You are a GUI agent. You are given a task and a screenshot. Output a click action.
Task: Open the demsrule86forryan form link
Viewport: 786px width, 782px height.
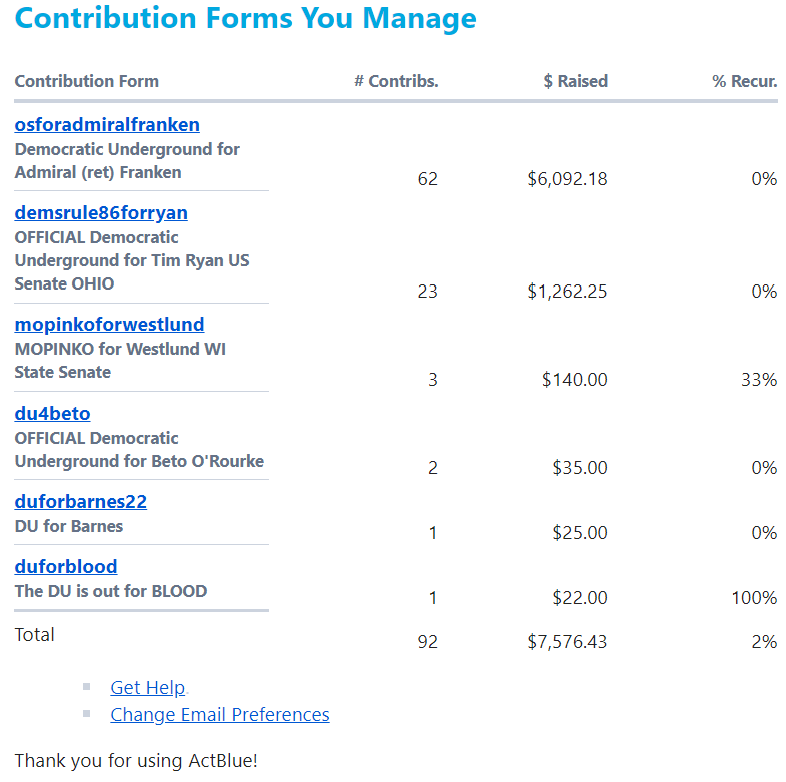point(101,213)
